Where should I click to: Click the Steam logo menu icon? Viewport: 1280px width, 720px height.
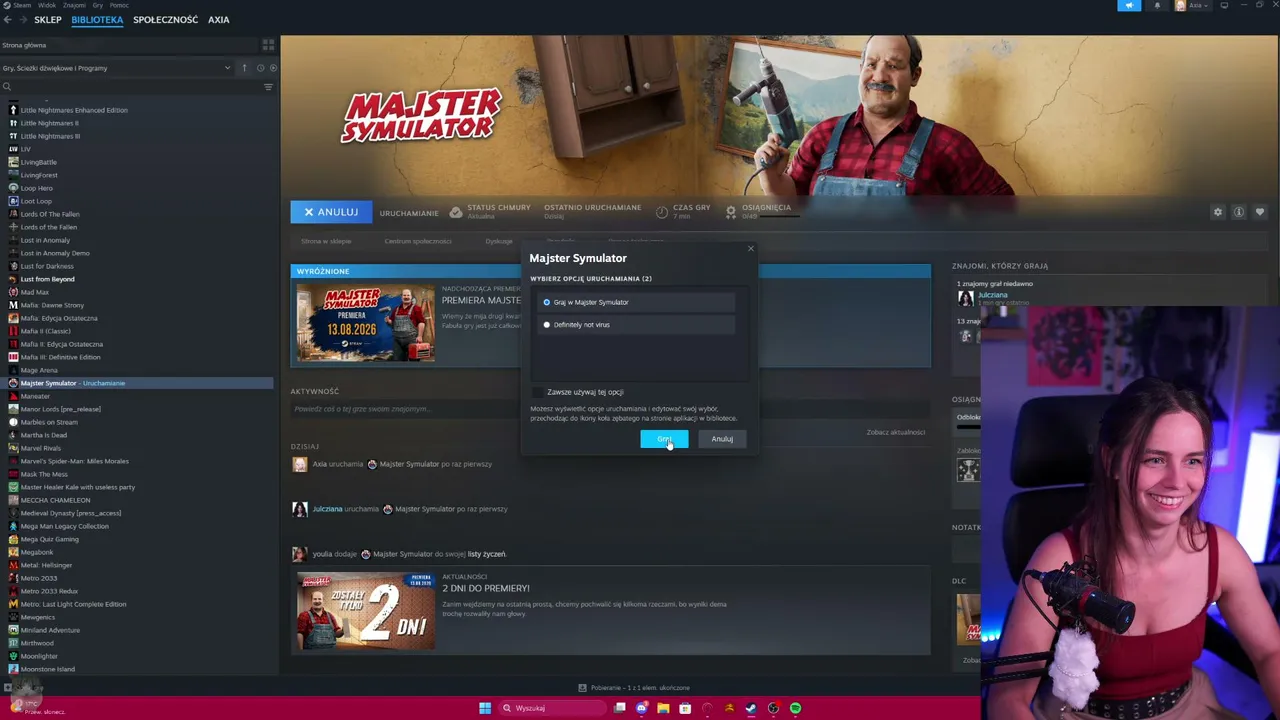point(6,5)
